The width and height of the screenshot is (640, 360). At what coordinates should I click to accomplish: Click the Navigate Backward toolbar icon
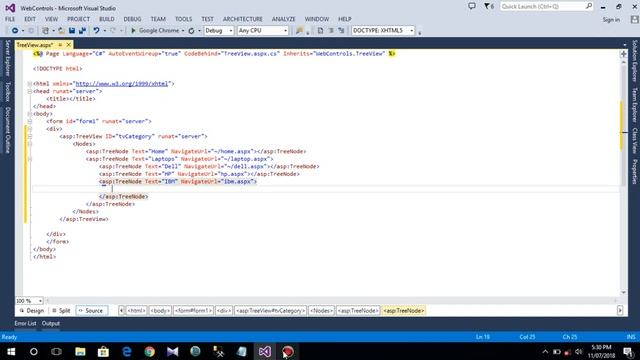coord(15,31)
